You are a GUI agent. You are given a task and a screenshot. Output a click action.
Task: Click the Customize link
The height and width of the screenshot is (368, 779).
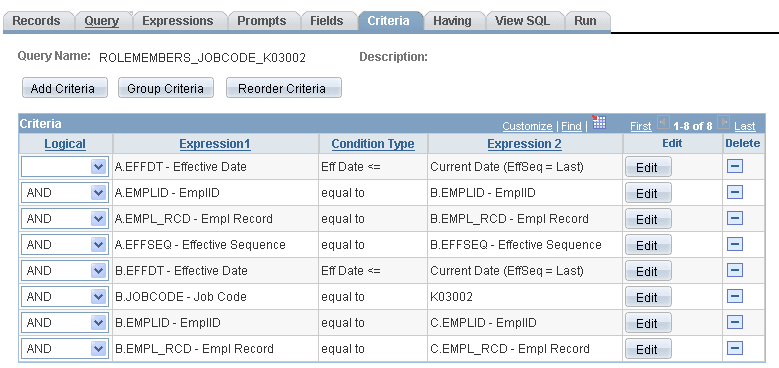(x=527, y=126)
